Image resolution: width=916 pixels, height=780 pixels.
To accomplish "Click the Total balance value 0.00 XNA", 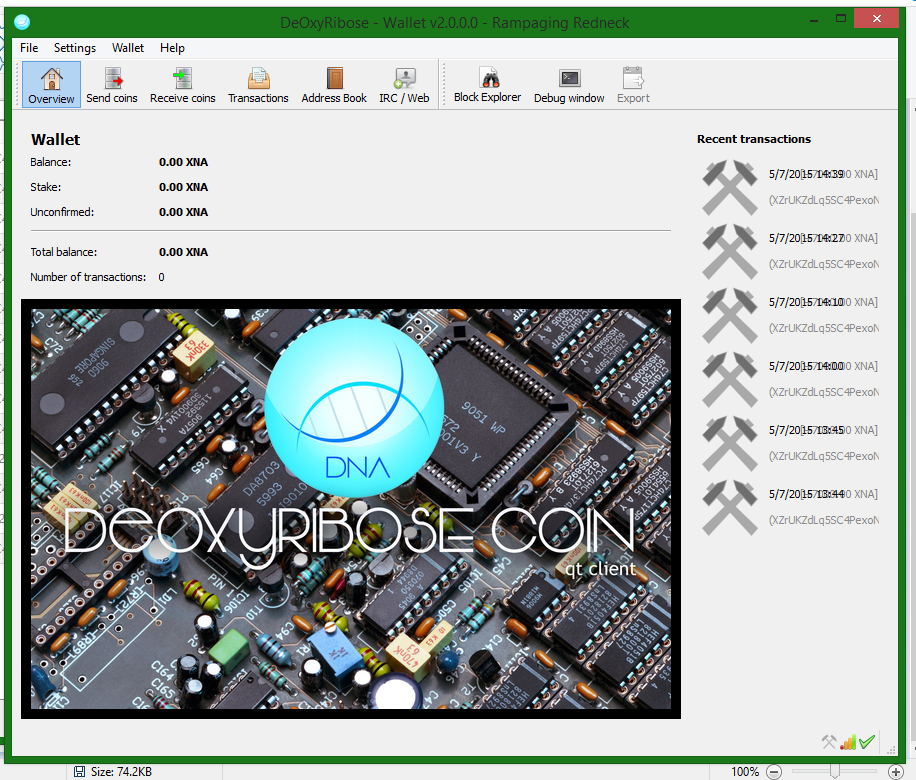I will [x=183, y=252].
